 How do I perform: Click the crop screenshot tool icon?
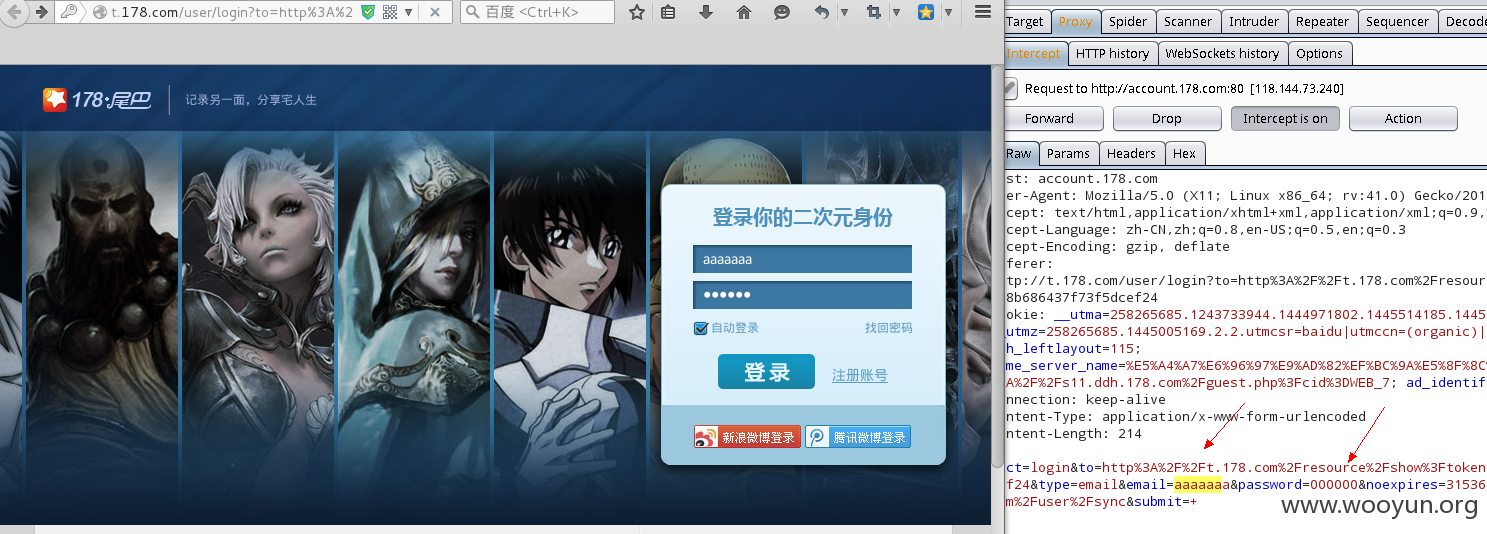tap(874, 12)
